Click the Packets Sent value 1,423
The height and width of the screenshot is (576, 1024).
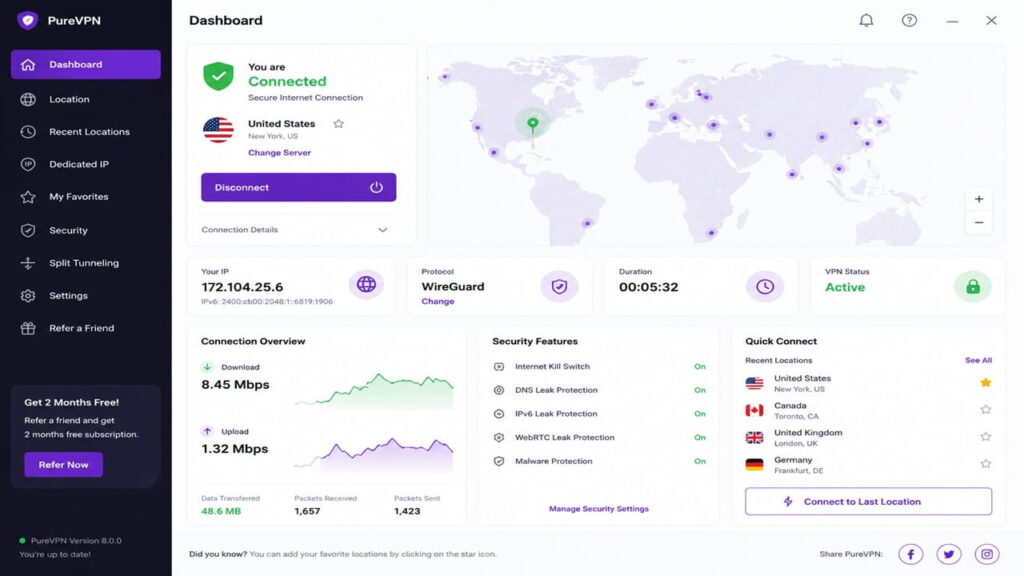[x=407, y=511]
